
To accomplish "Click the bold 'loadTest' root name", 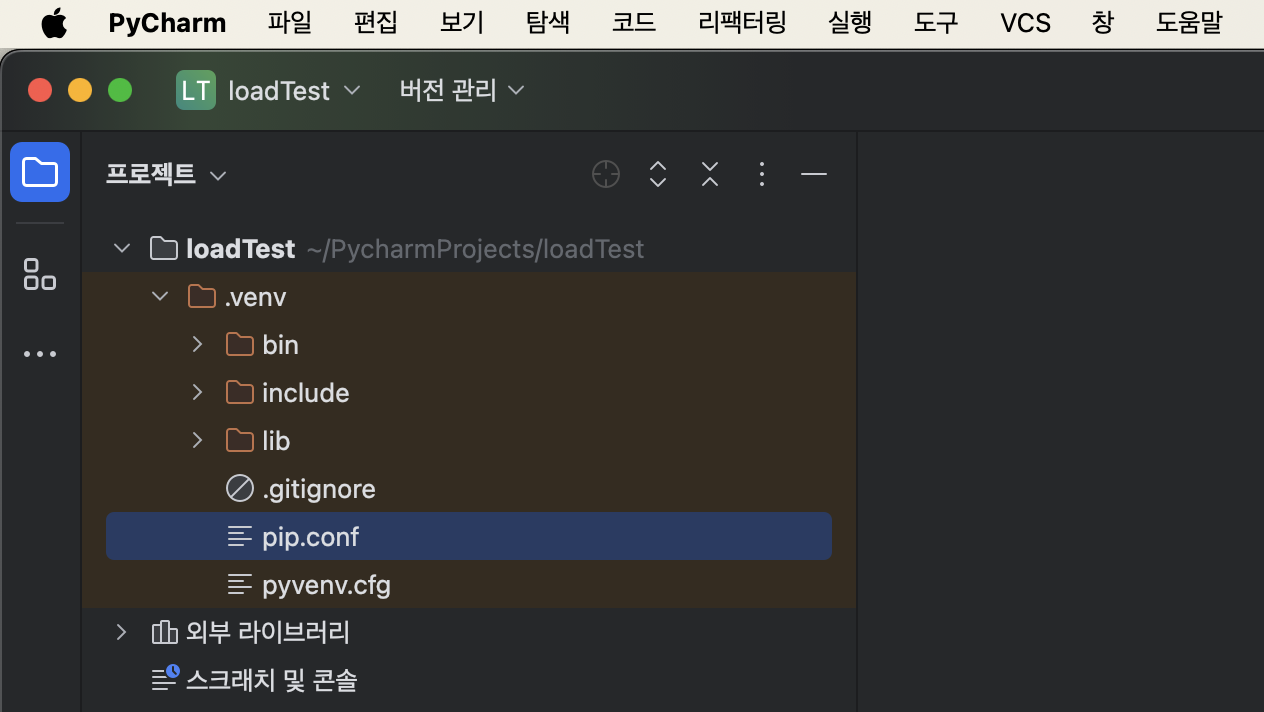I will coord(240,248).
